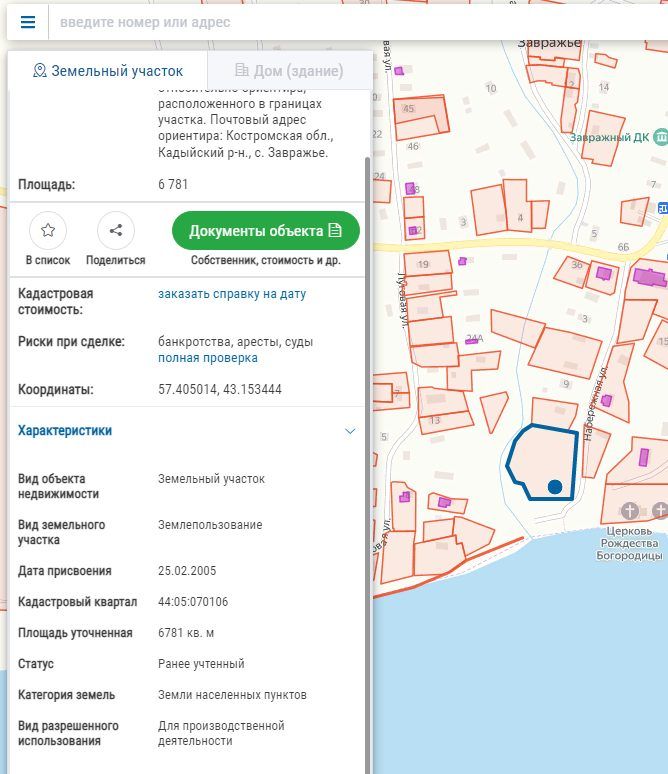
Task: Click the building icon in Дом tab
Action: (x=241, y=70)
